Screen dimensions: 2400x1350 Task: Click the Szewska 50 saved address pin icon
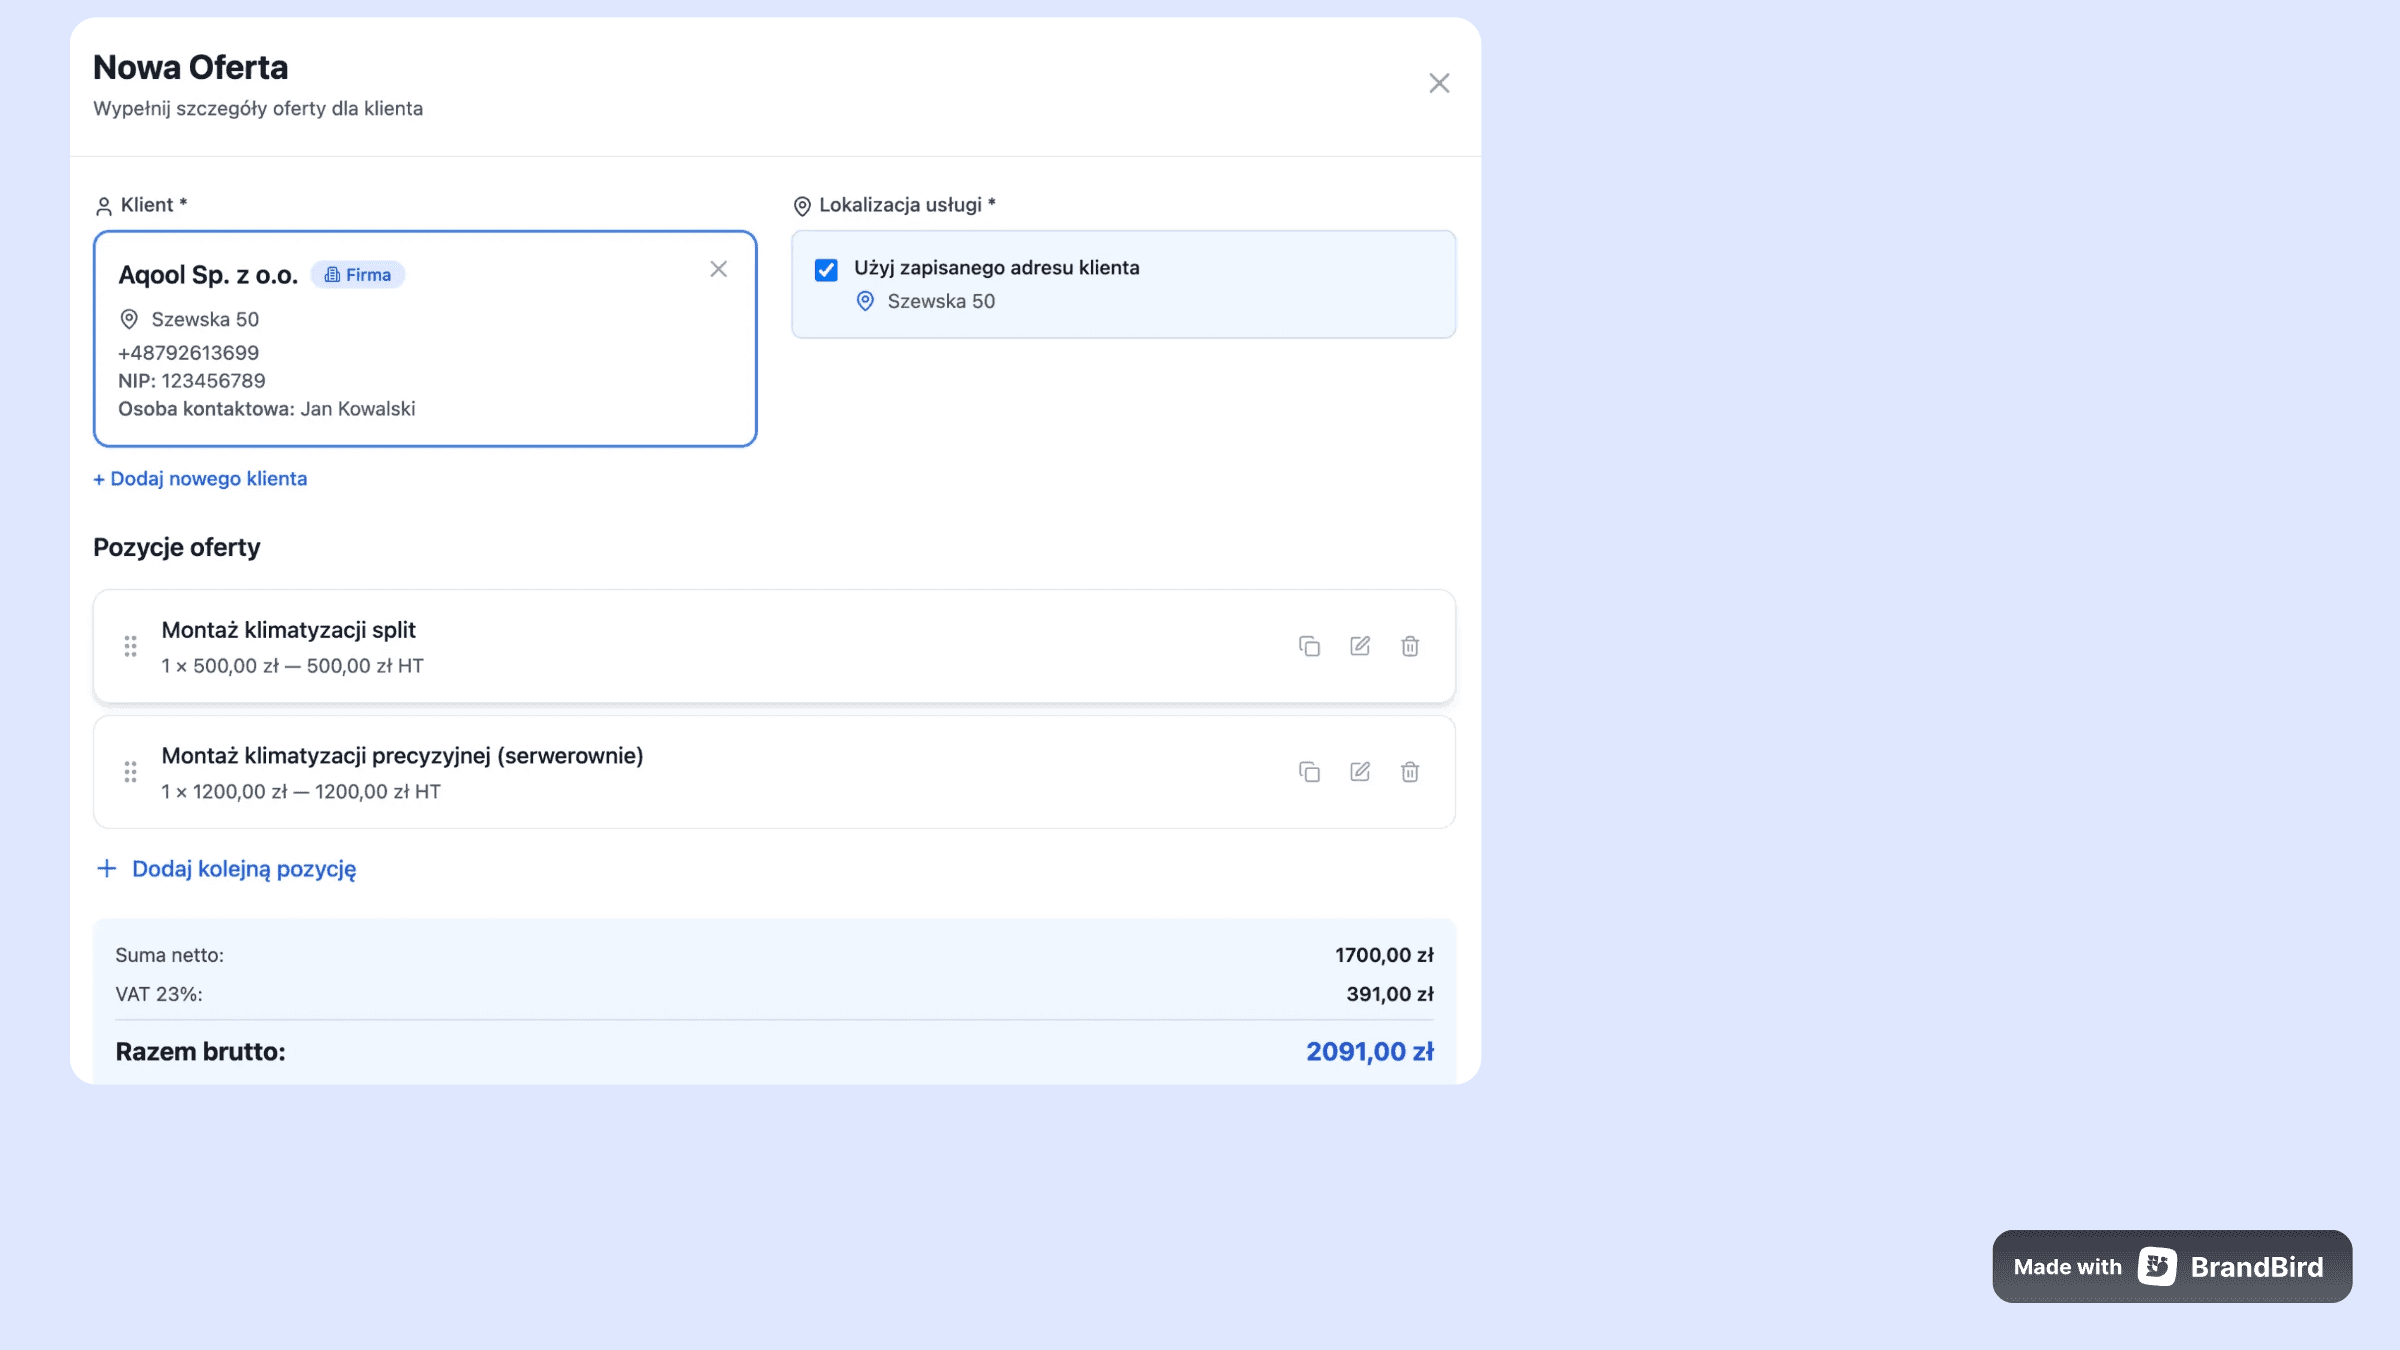(x=866, y=301)
